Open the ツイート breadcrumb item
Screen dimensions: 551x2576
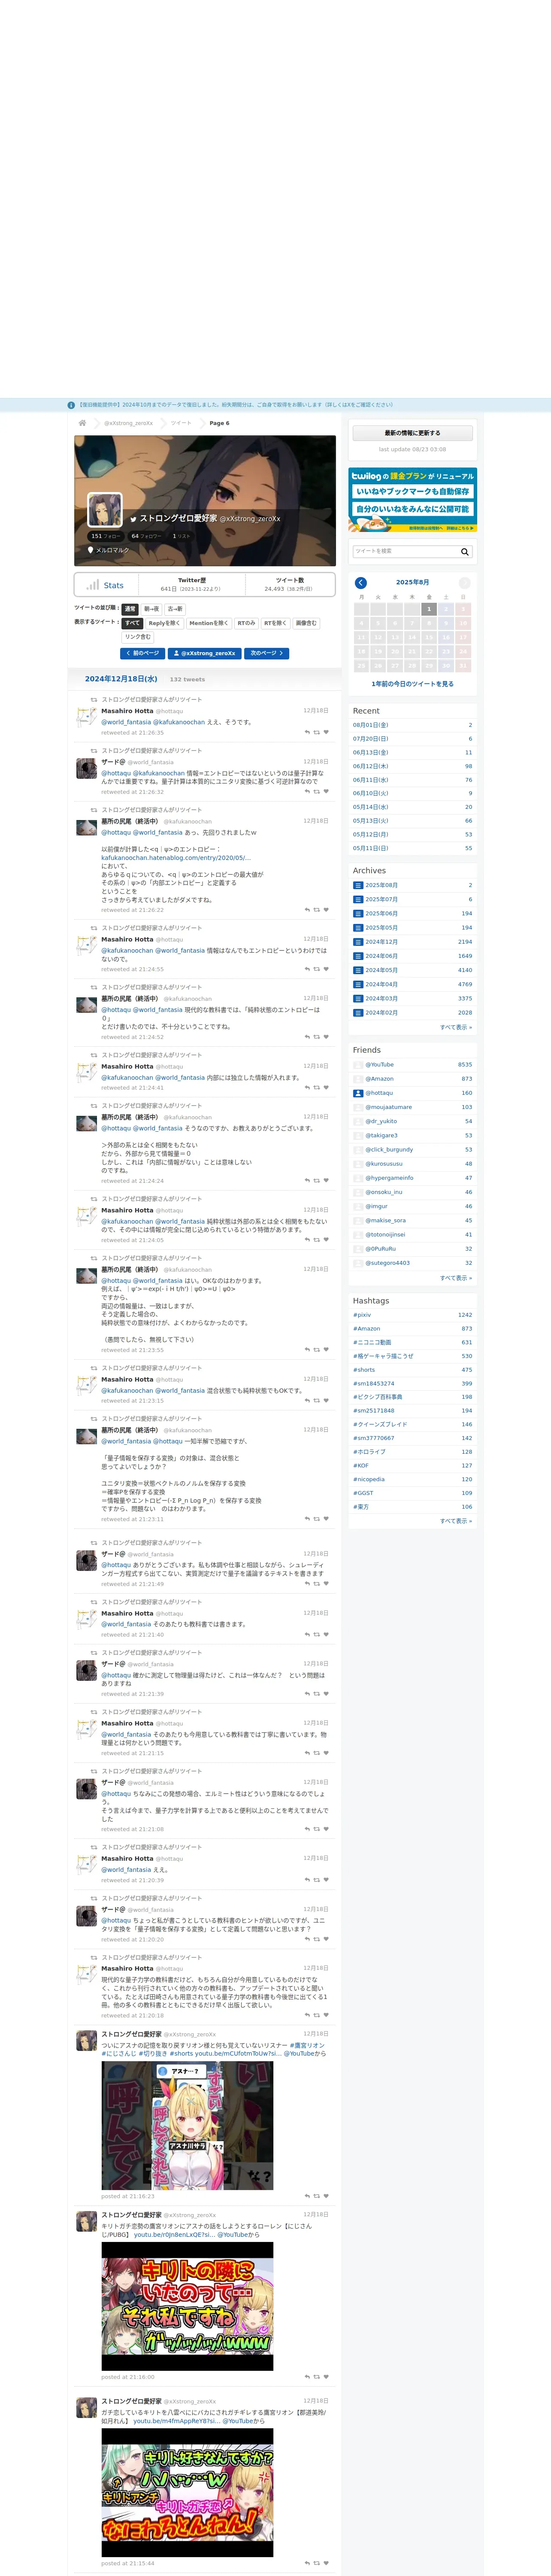[181, 423]
